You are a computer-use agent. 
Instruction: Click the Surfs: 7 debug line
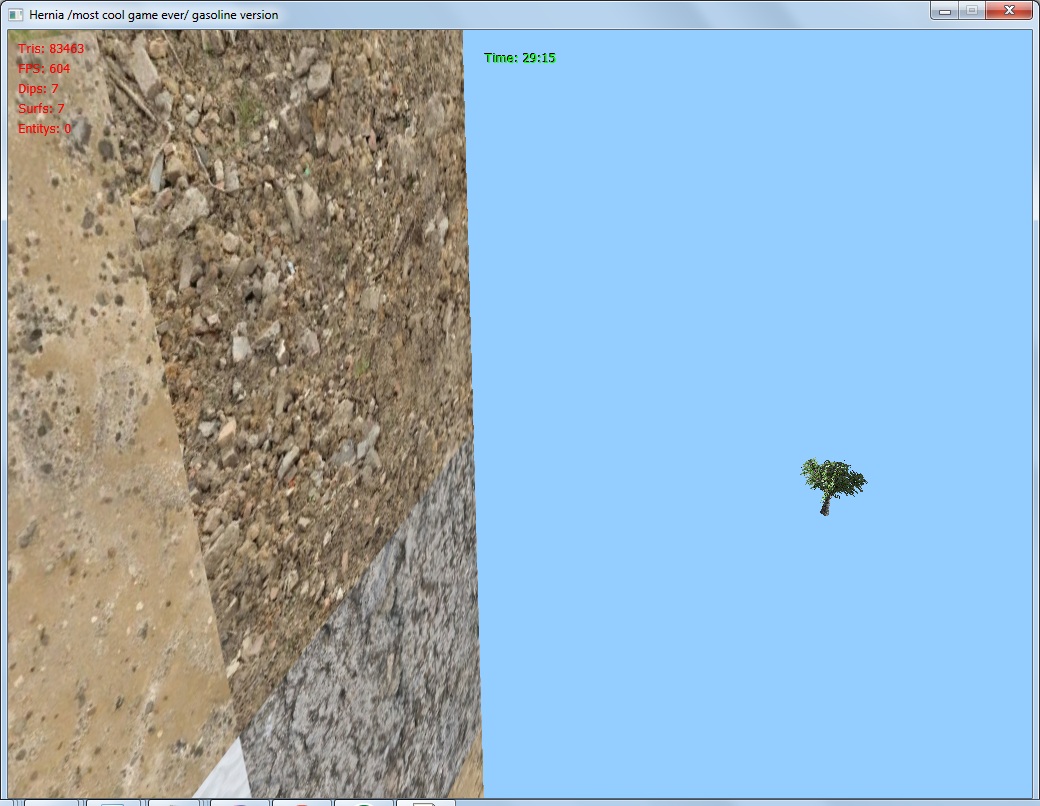[41, 109]
